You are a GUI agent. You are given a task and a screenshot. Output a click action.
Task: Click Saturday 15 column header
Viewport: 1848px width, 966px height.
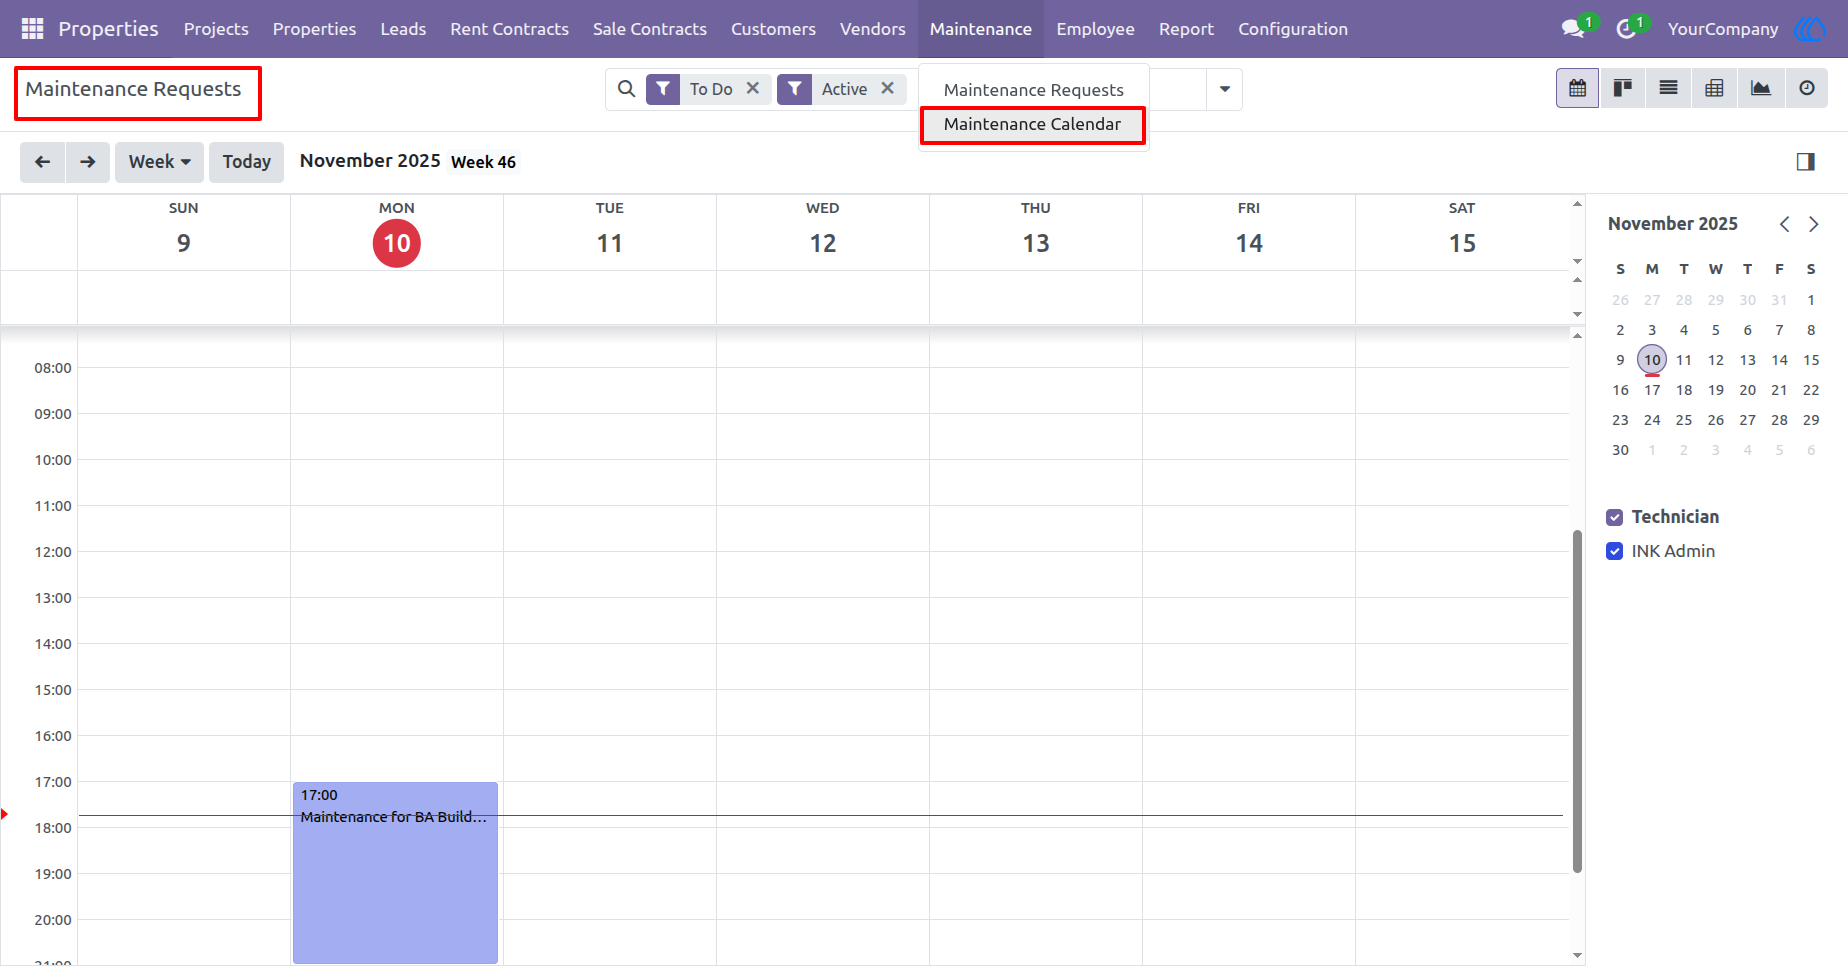point(1461,232)
